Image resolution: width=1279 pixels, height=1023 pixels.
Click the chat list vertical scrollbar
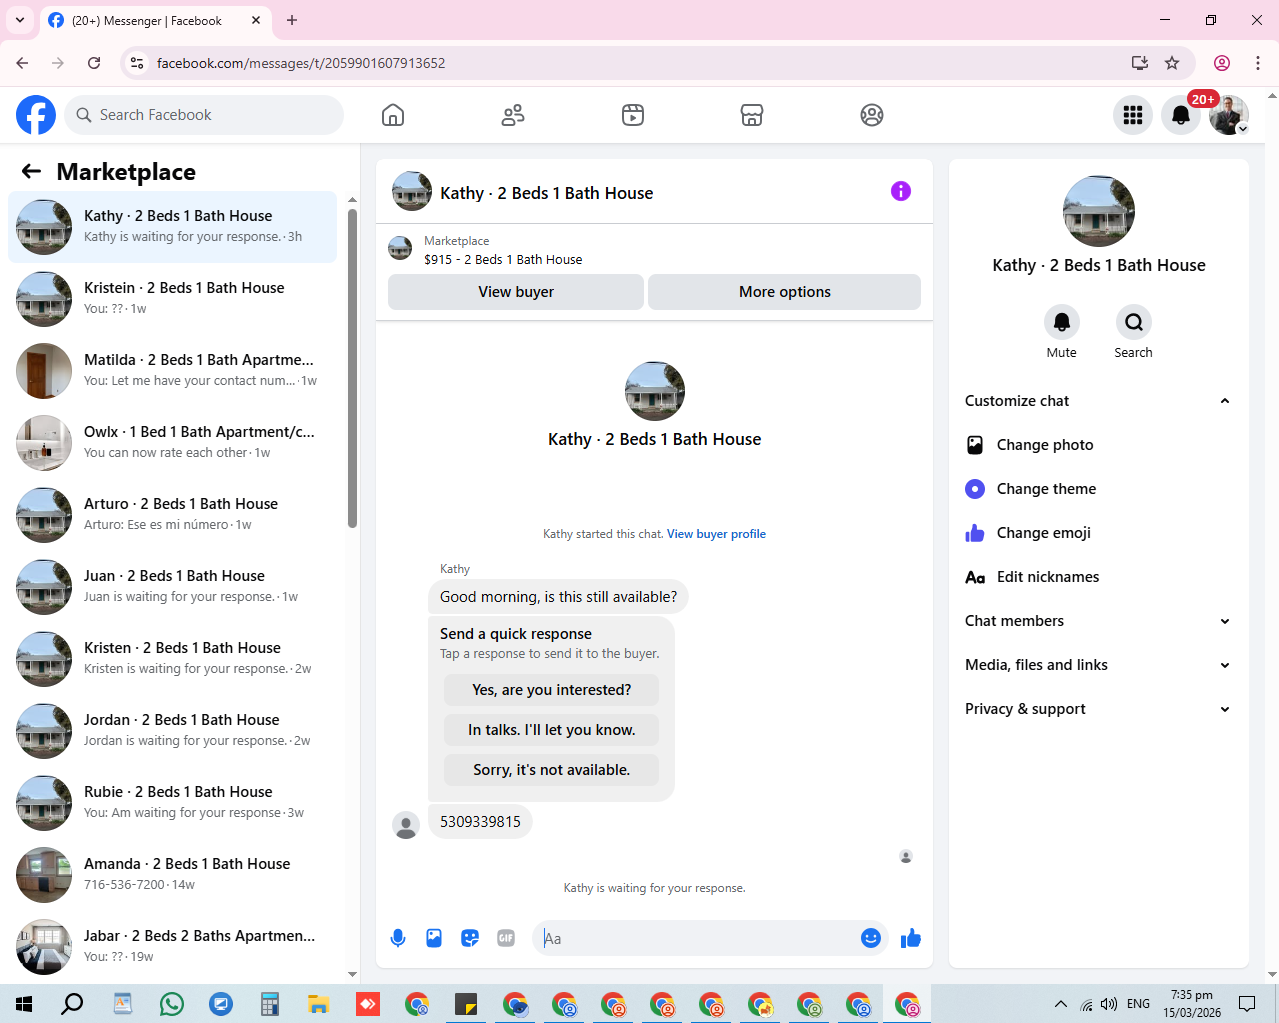[352, 368]
